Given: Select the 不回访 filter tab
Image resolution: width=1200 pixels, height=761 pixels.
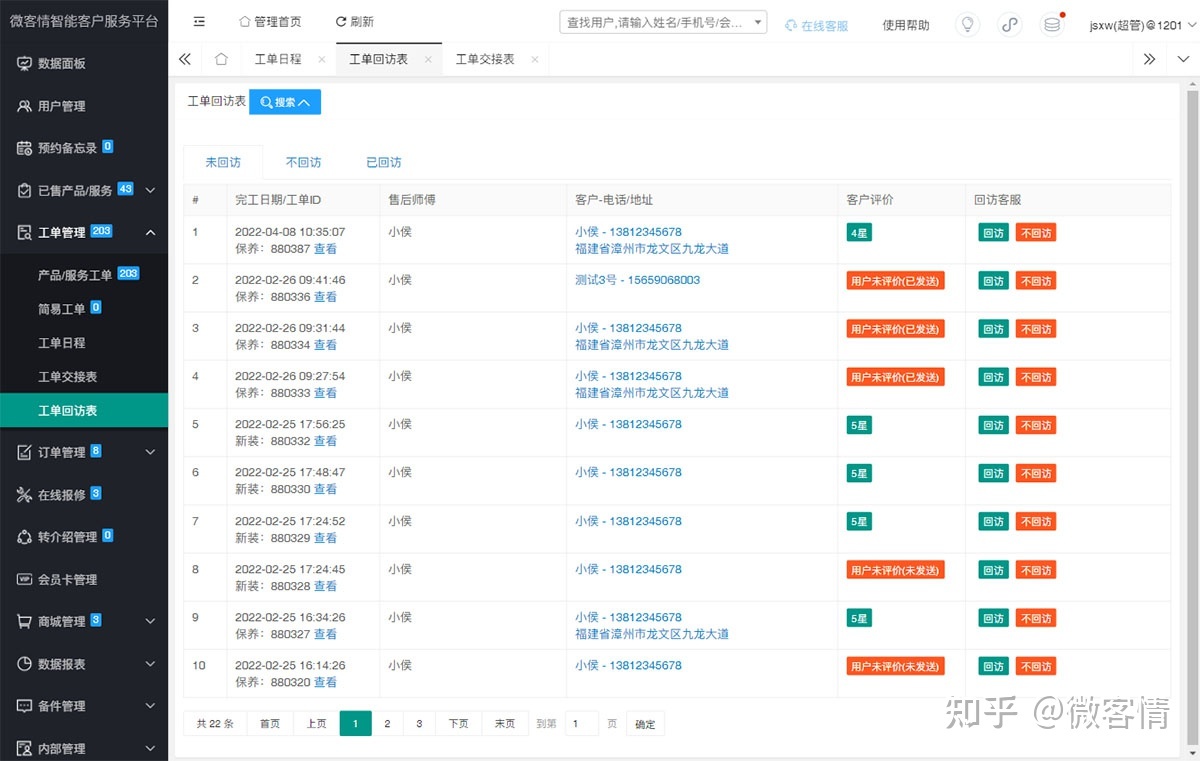Looking at the screenshot, I should (x=303, y=162).
